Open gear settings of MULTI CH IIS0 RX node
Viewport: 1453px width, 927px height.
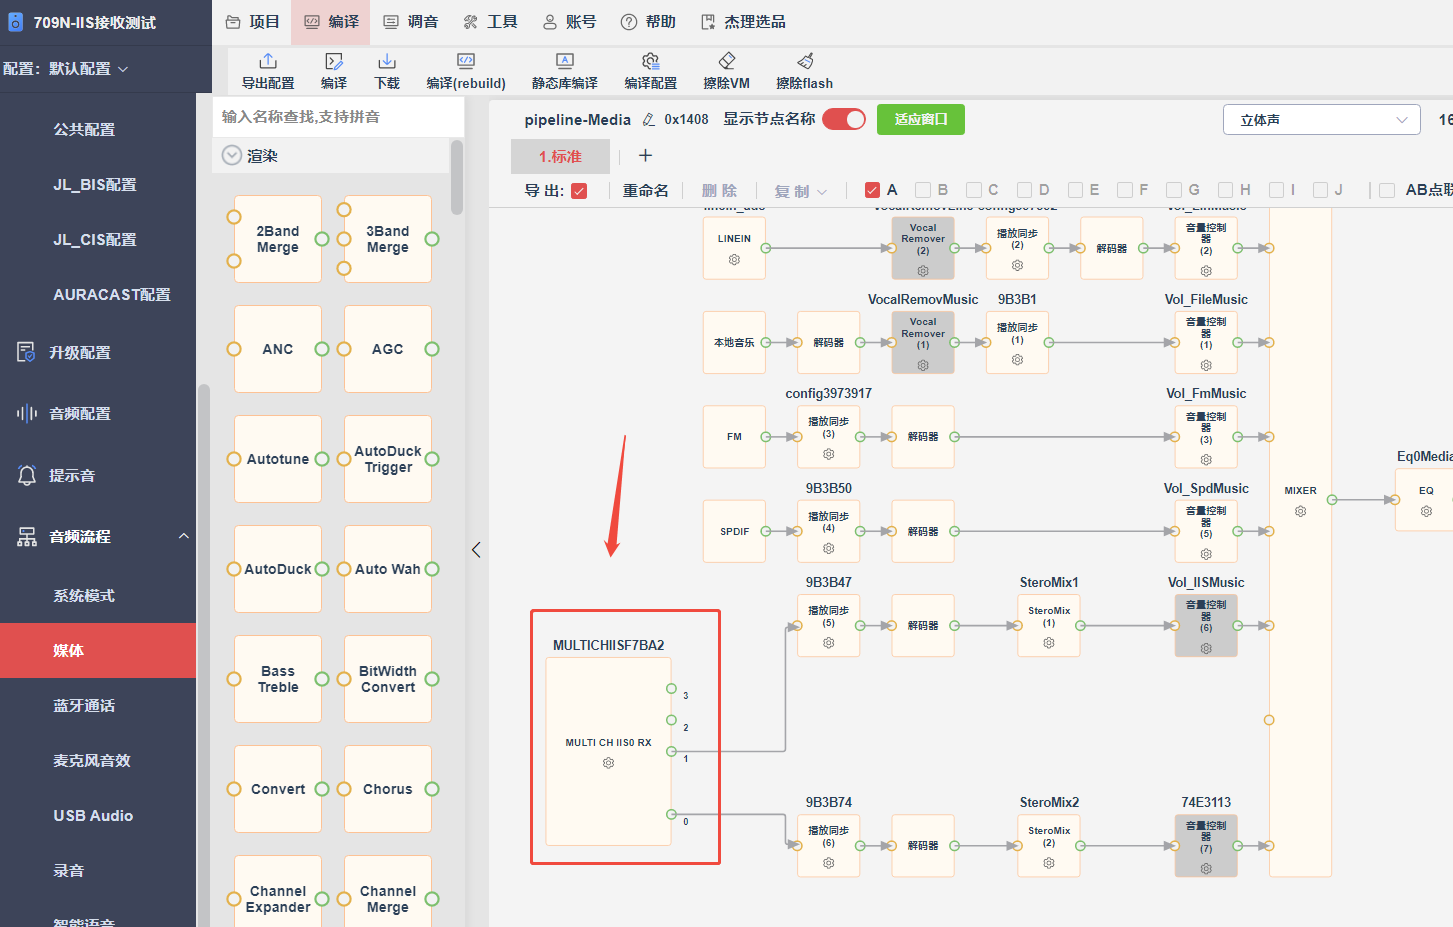(608, 763)
